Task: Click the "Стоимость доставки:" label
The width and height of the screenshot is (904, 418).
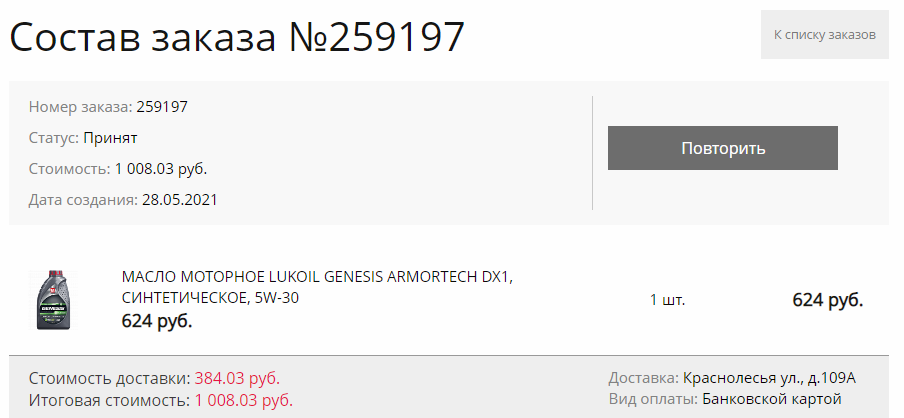Action: [110, 378]
